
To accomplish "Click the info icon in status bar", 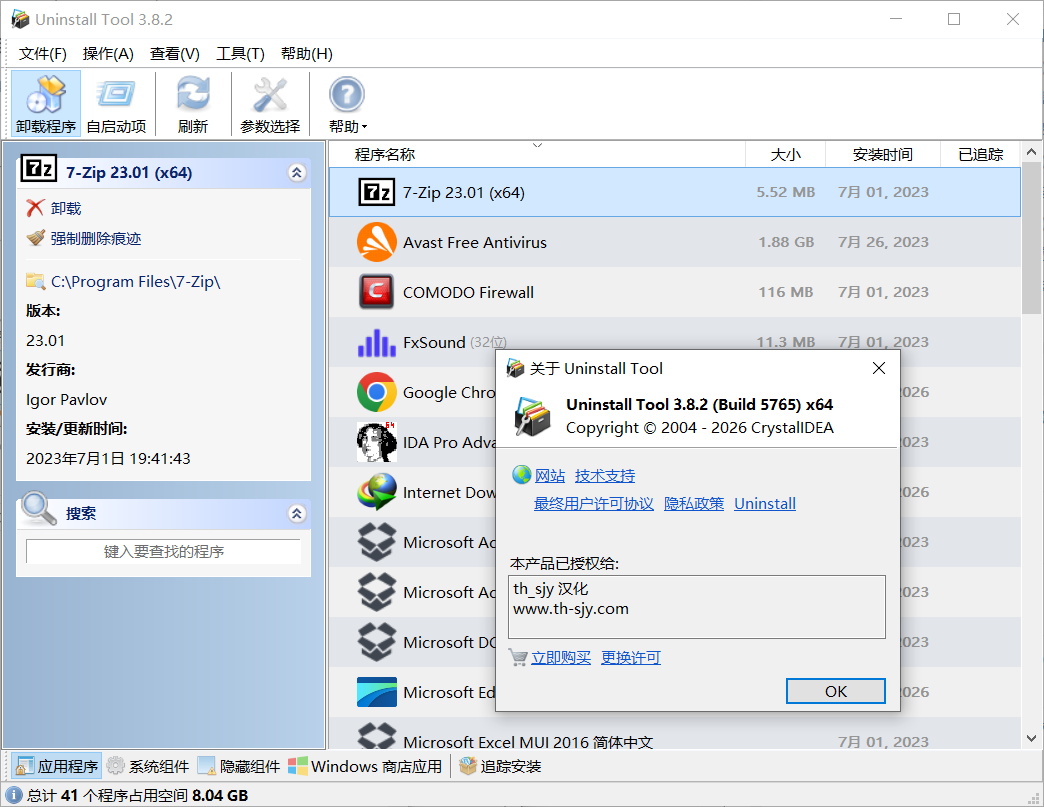I will click(13, 795).
